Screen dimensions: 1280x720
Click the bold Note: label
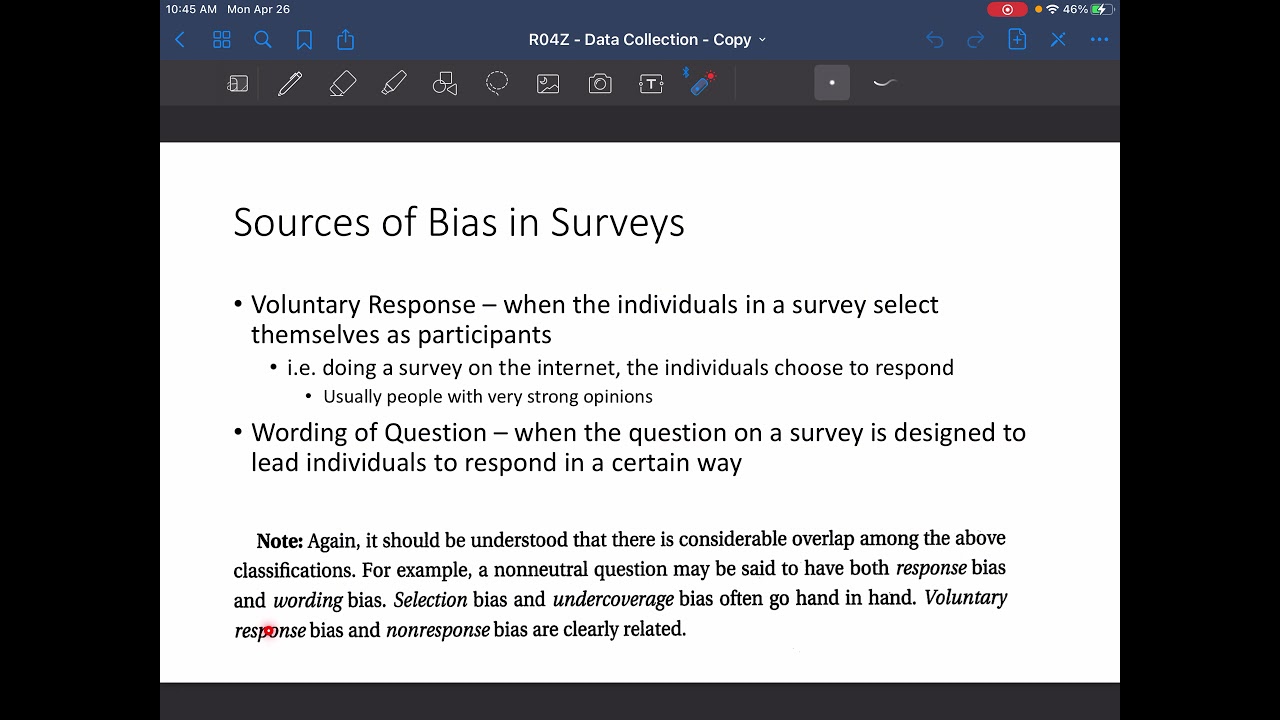click(x=279, y=541)
